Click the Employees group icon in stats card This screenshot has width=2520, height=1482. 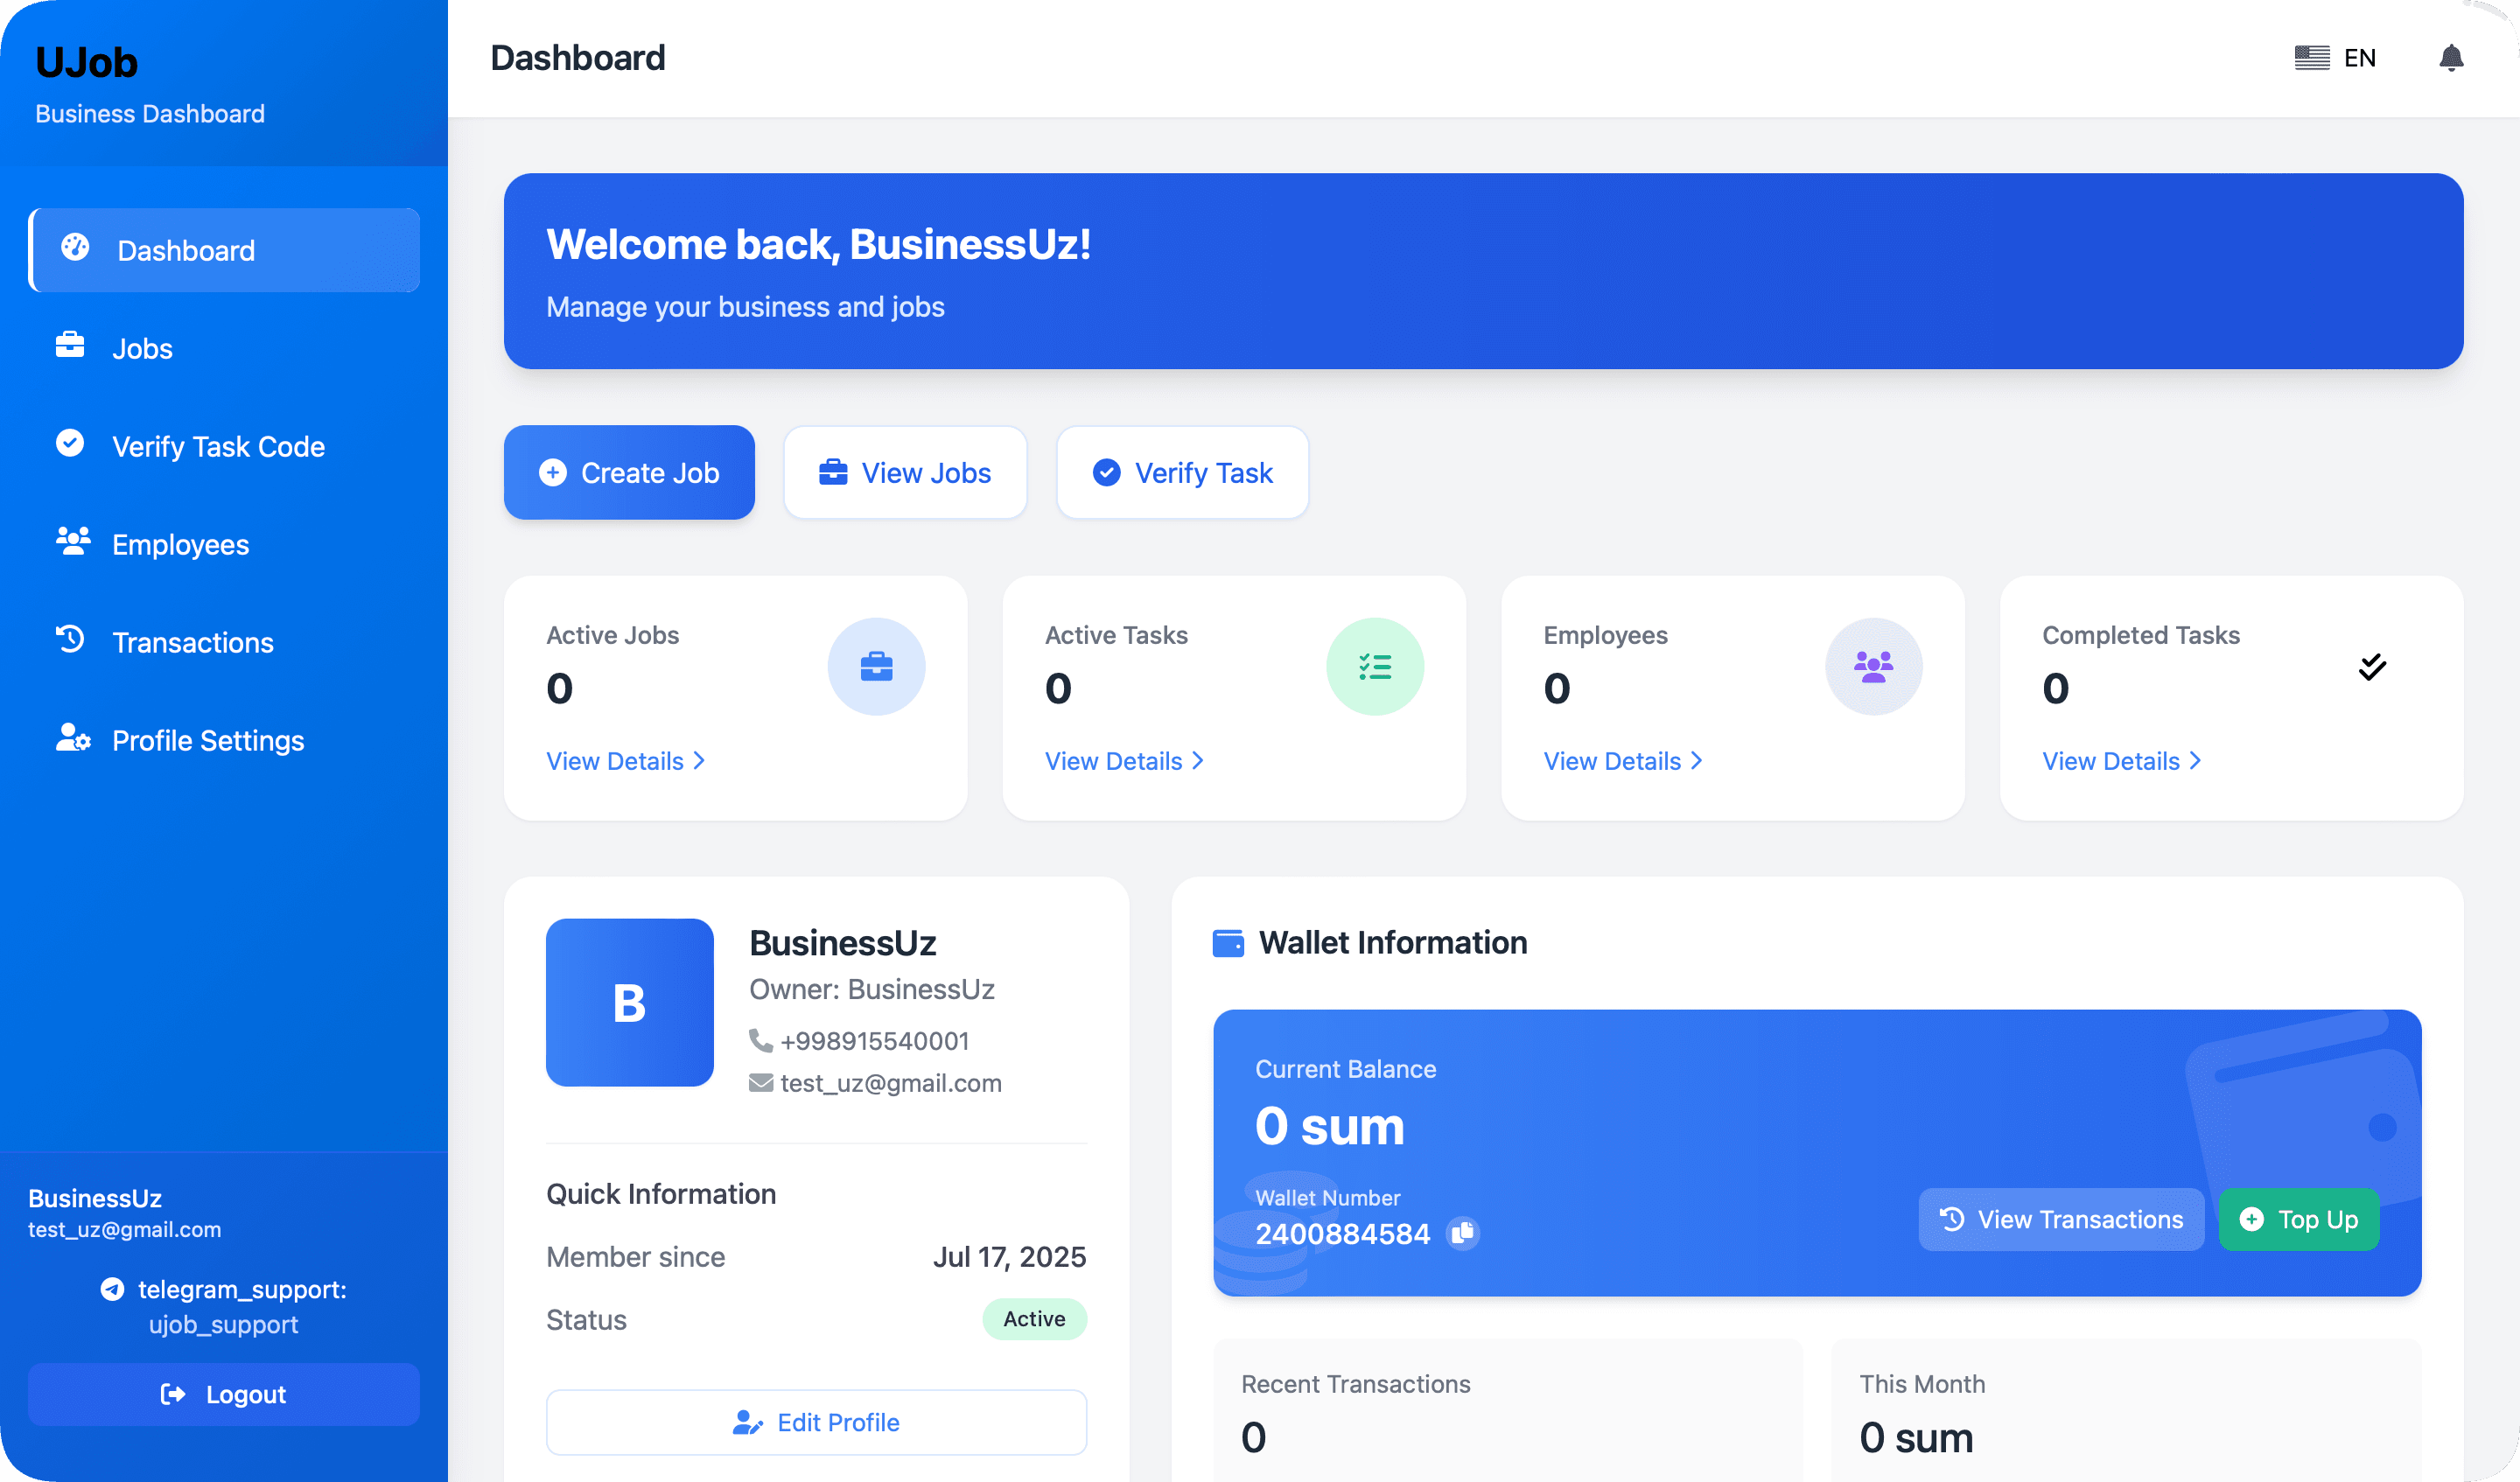tap(1873, 666)
